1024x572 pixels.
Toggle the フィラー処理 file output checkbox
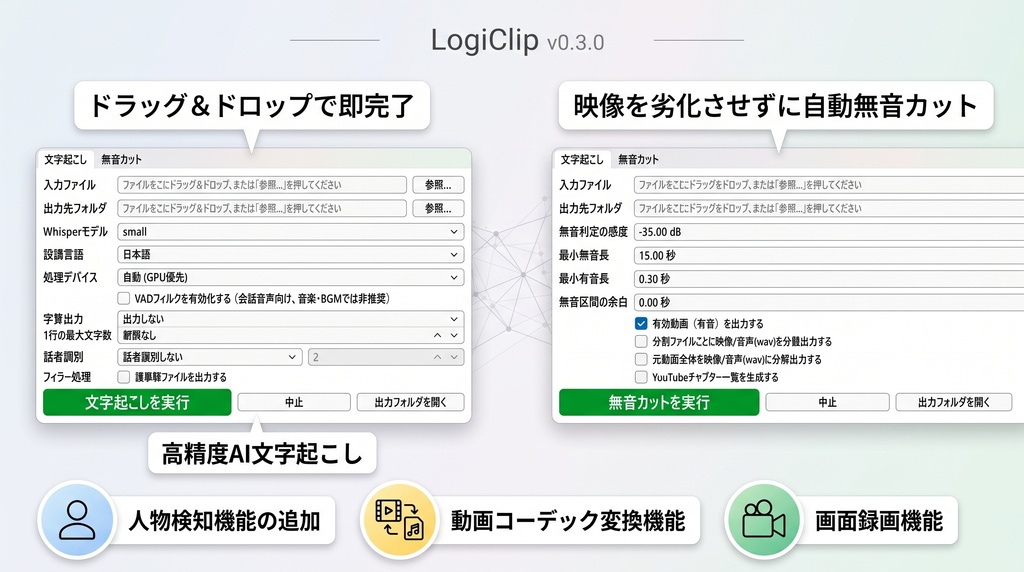point(123,377)
